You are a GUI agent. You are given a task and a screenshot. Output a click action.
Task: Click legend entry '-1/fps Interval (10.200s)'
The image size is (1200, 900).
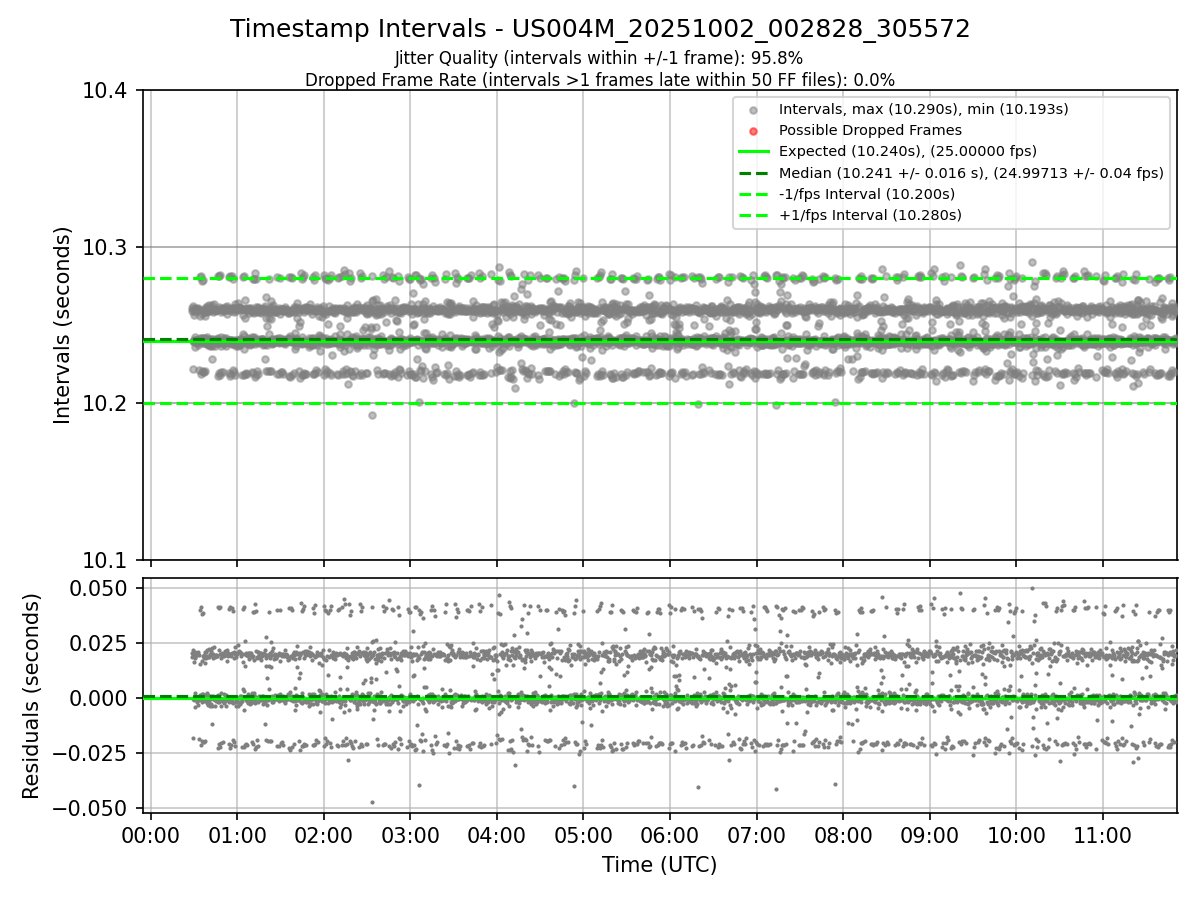coord(867,194)
